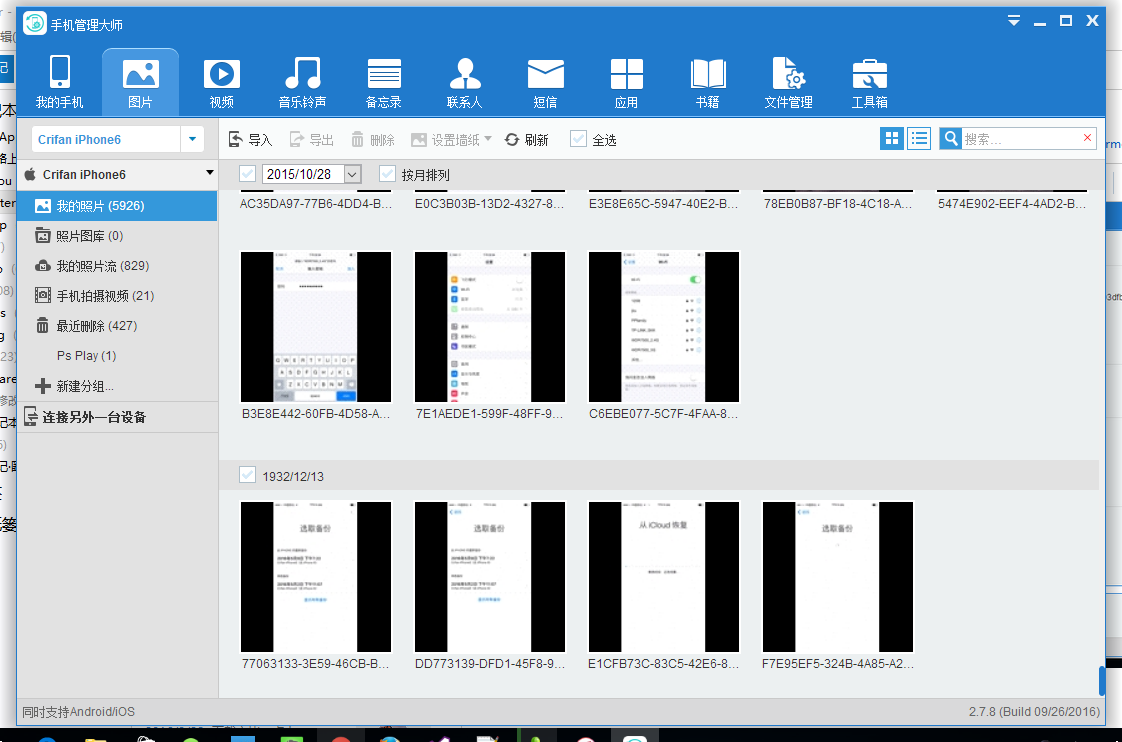Click into the 搜索 search field

(x=1020, y=139)
